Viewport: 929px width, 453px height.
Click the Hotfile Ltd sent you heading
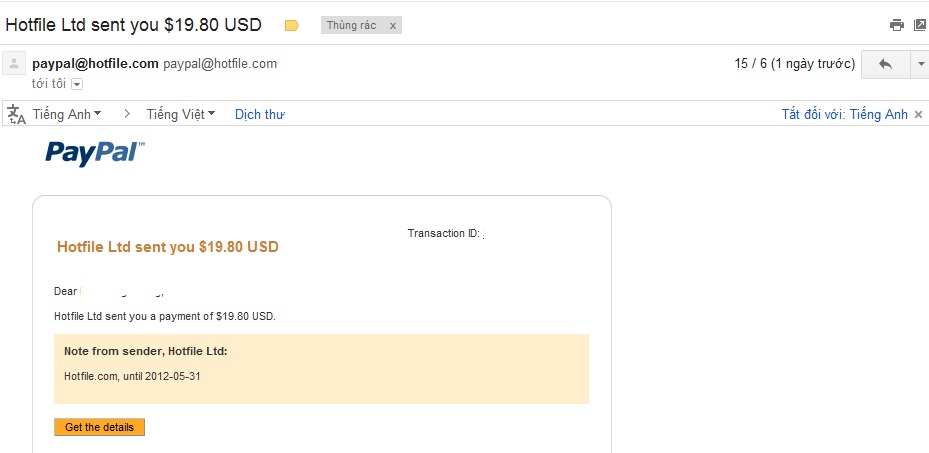pyautogui.click(x=168, y=247)
